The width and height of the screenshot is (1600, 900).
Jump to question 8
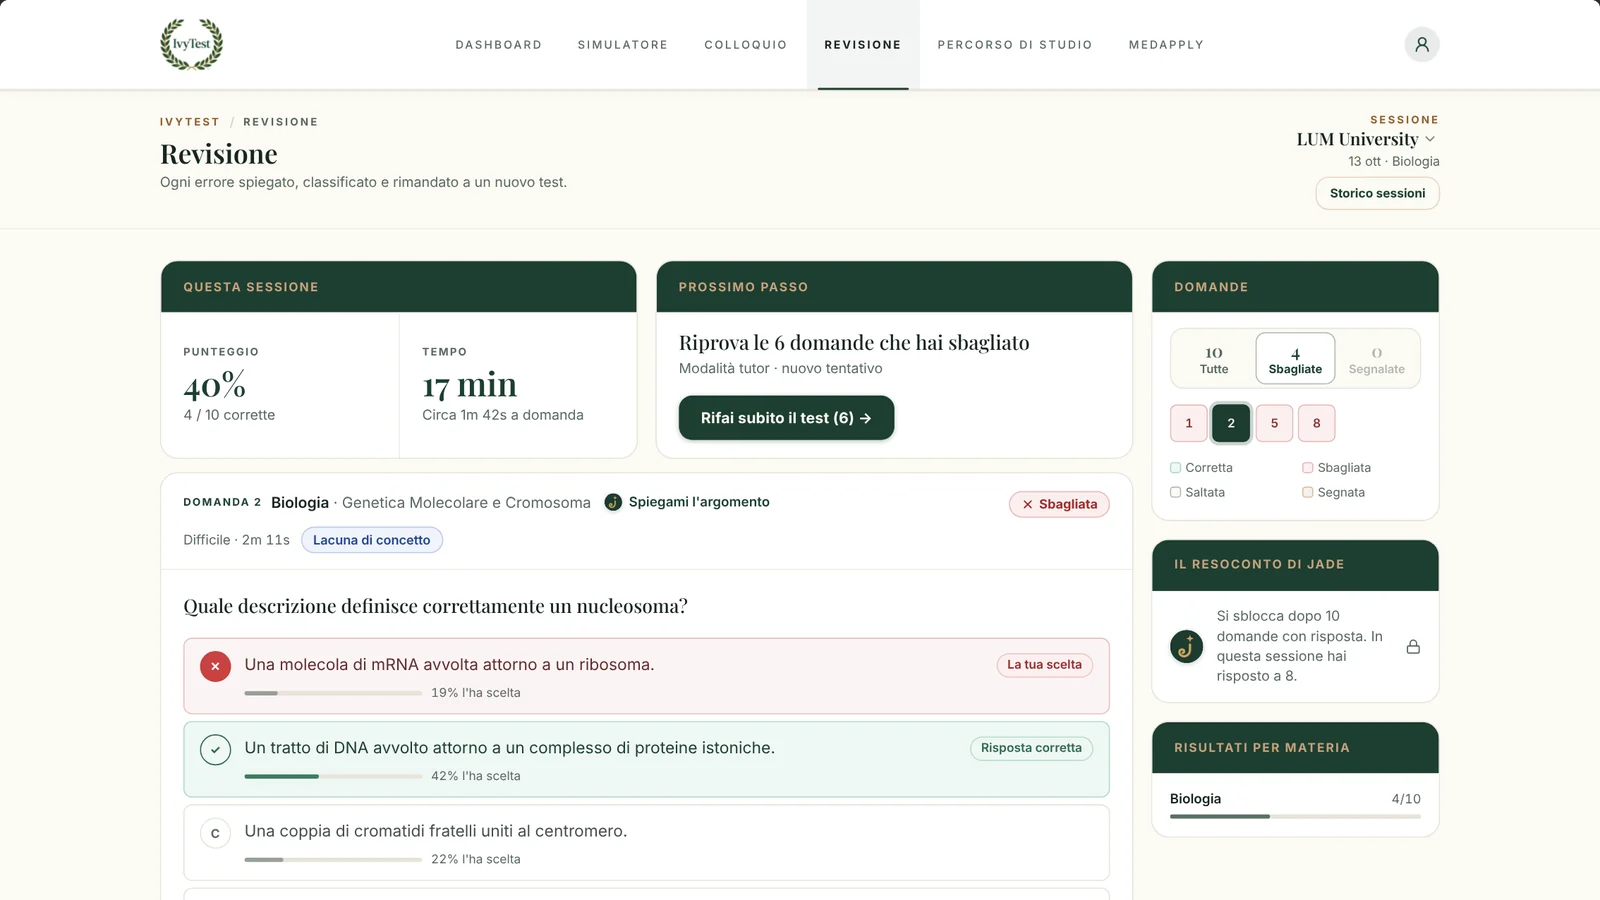click(1316, 423)
